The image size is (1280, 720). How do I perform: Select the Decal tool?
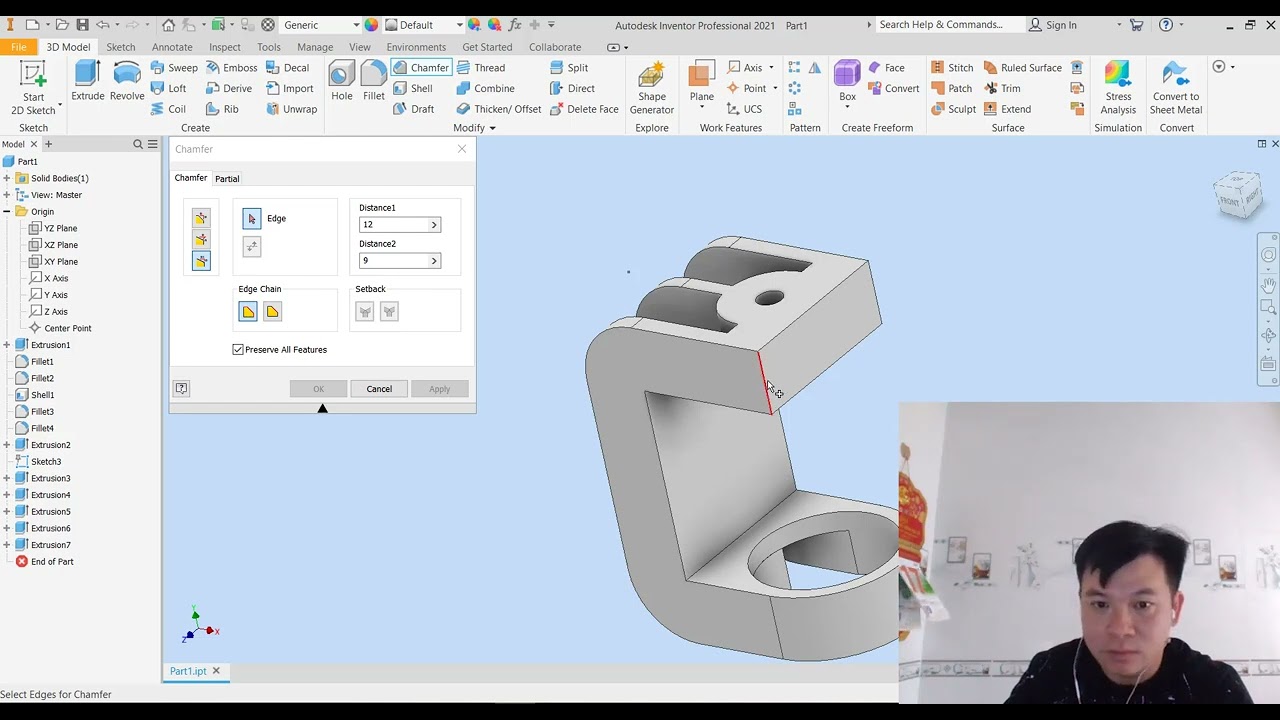pyautogui.click(x=287, y=68)
